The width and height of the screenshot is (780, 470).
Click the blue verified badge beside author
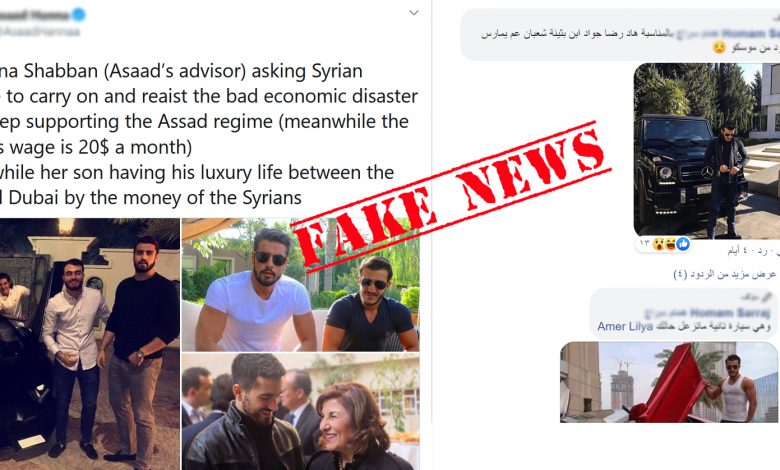[79, 15]
